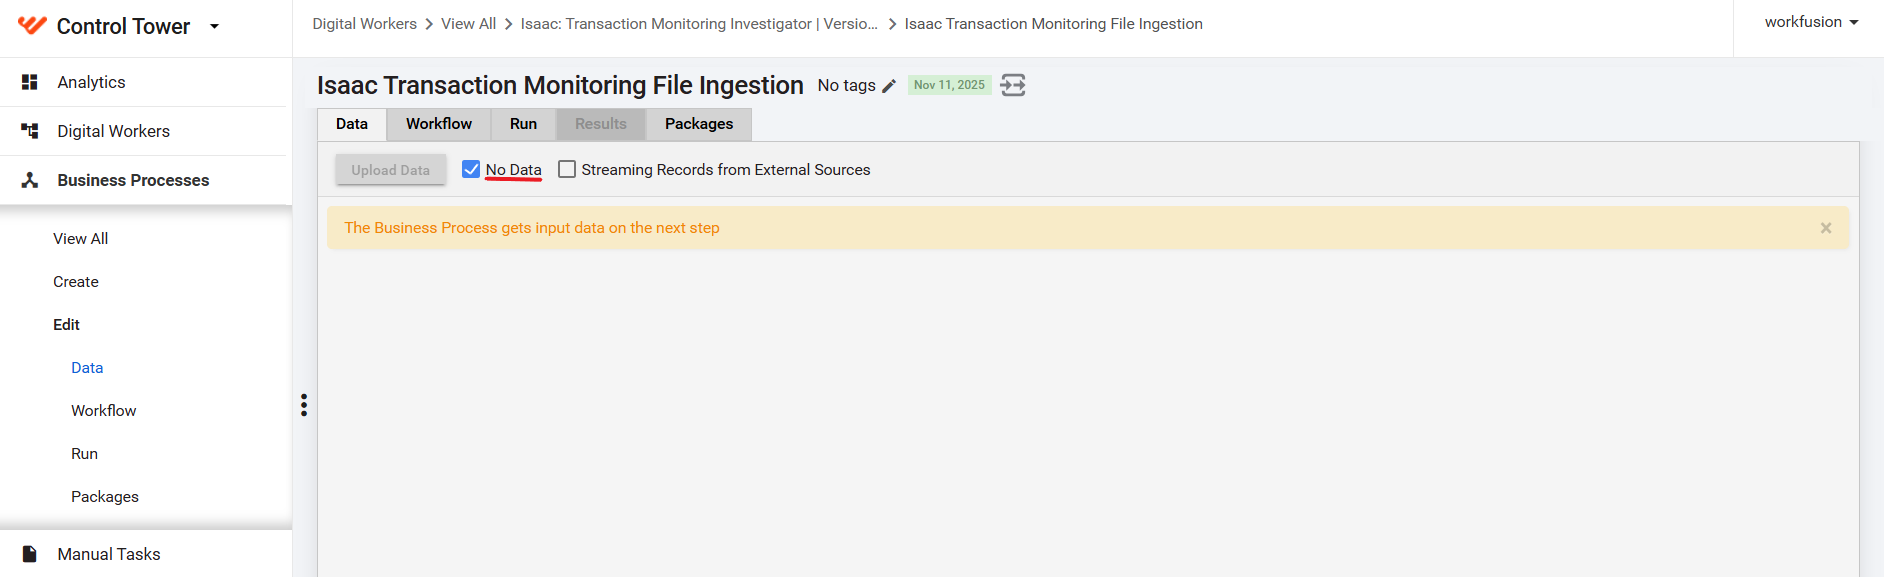This screenshot has height=577, width=1884.
Task: Select the Digital Workers sidebar icon
Action: 30,131
